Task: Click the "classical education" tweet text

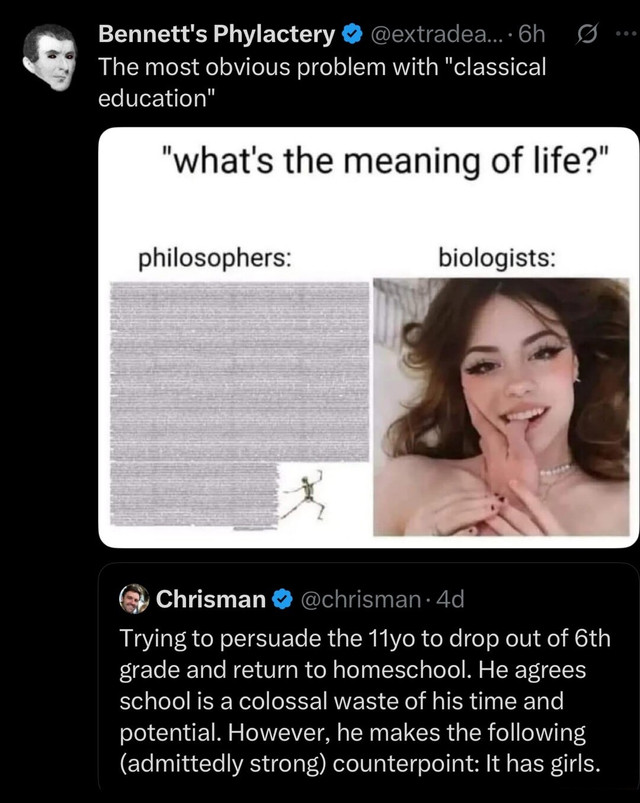Action: tap(322, 84)
